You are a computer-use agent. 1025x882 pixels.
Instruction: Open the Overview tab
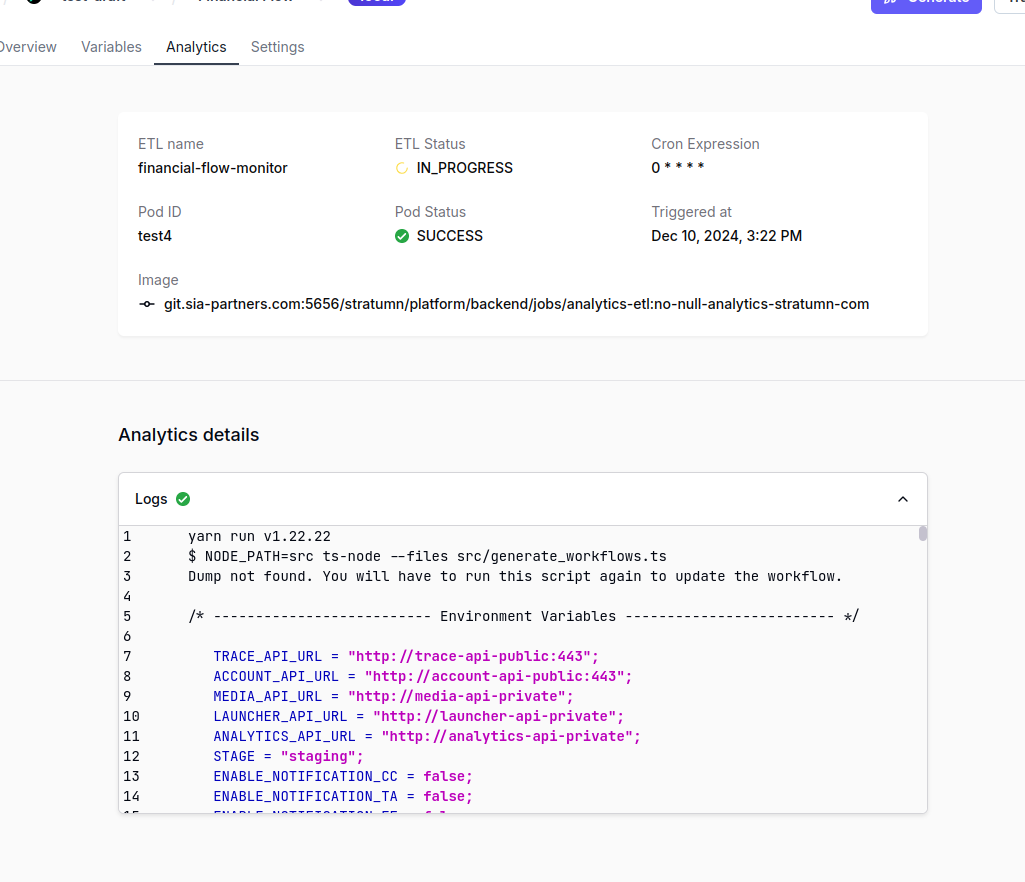coord(27,47)
